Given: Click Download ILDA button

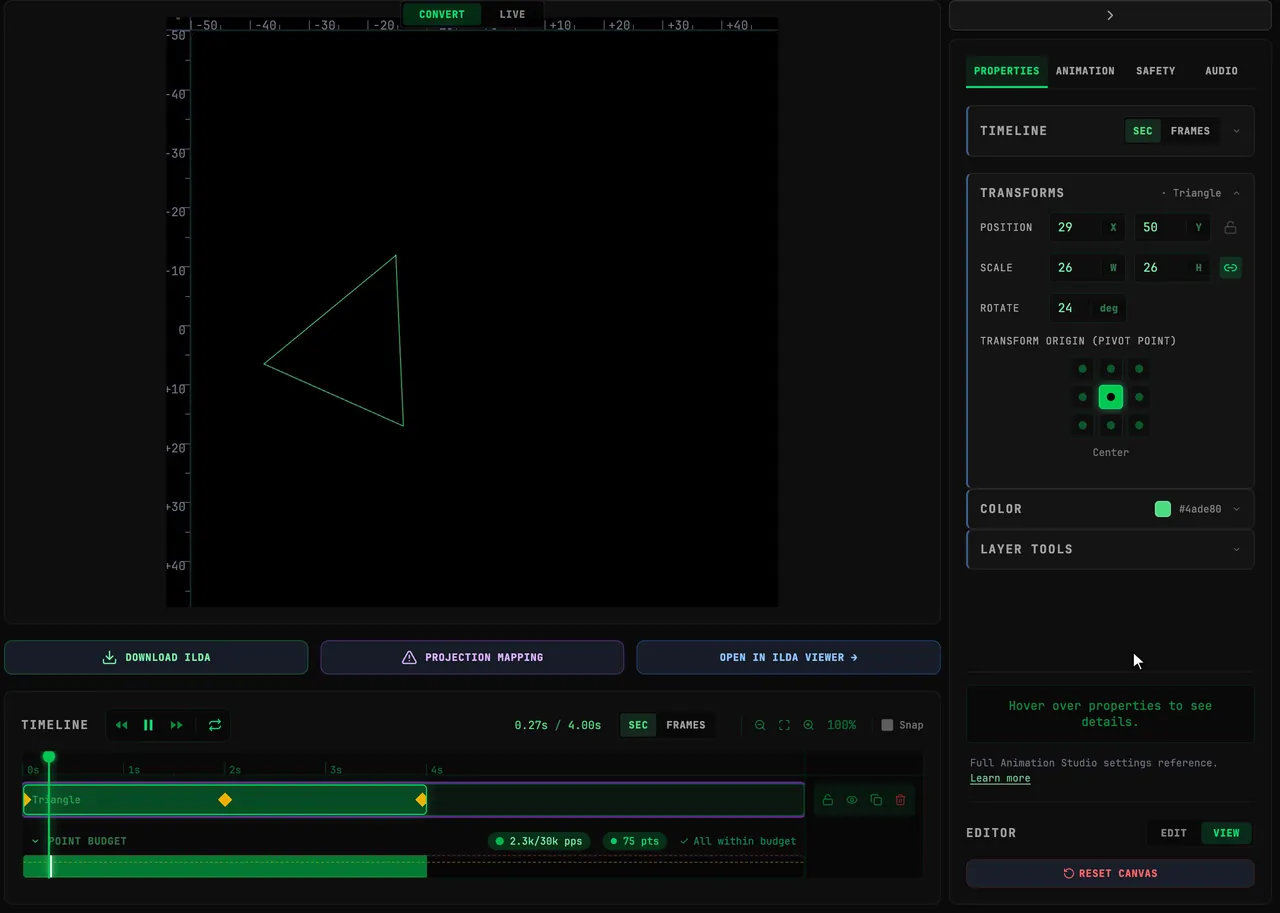Looking at the screenshot, I should (x=156, y=657).
